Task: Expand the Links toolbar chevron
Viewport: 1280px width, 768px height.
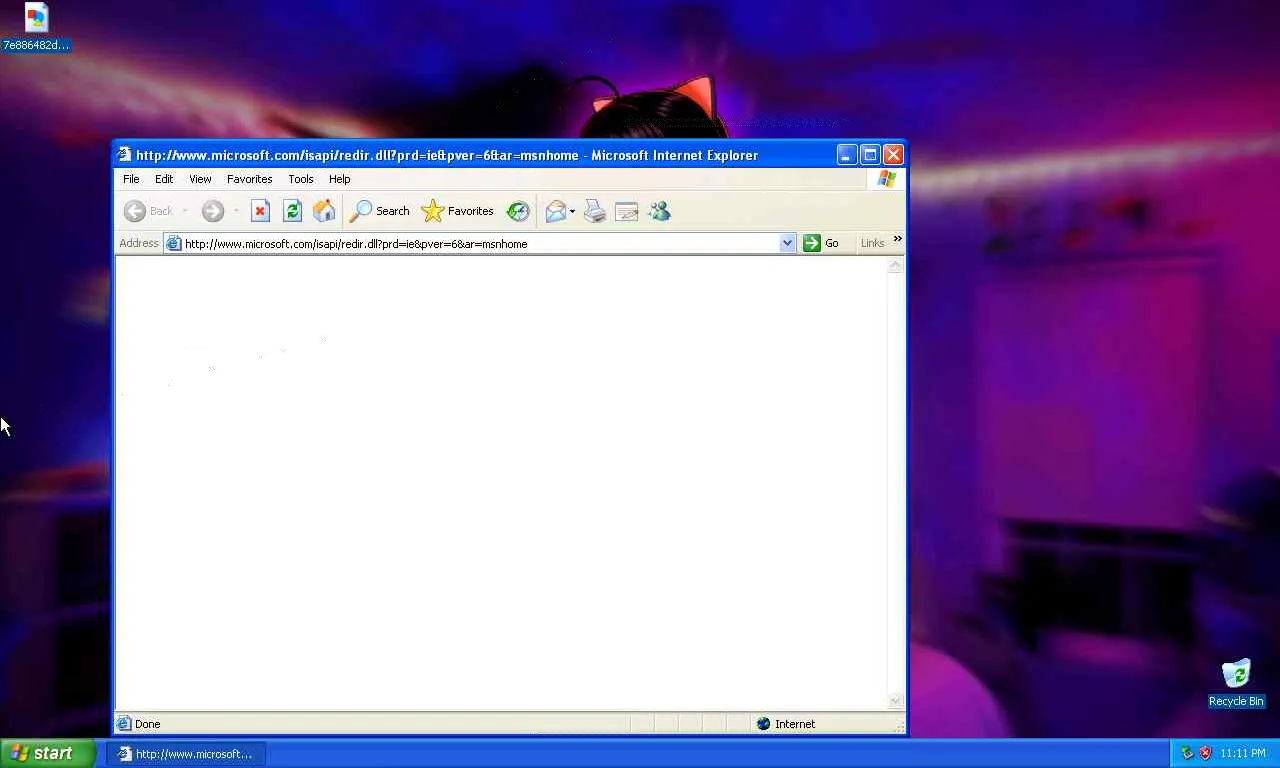Action: coord(897,239)
